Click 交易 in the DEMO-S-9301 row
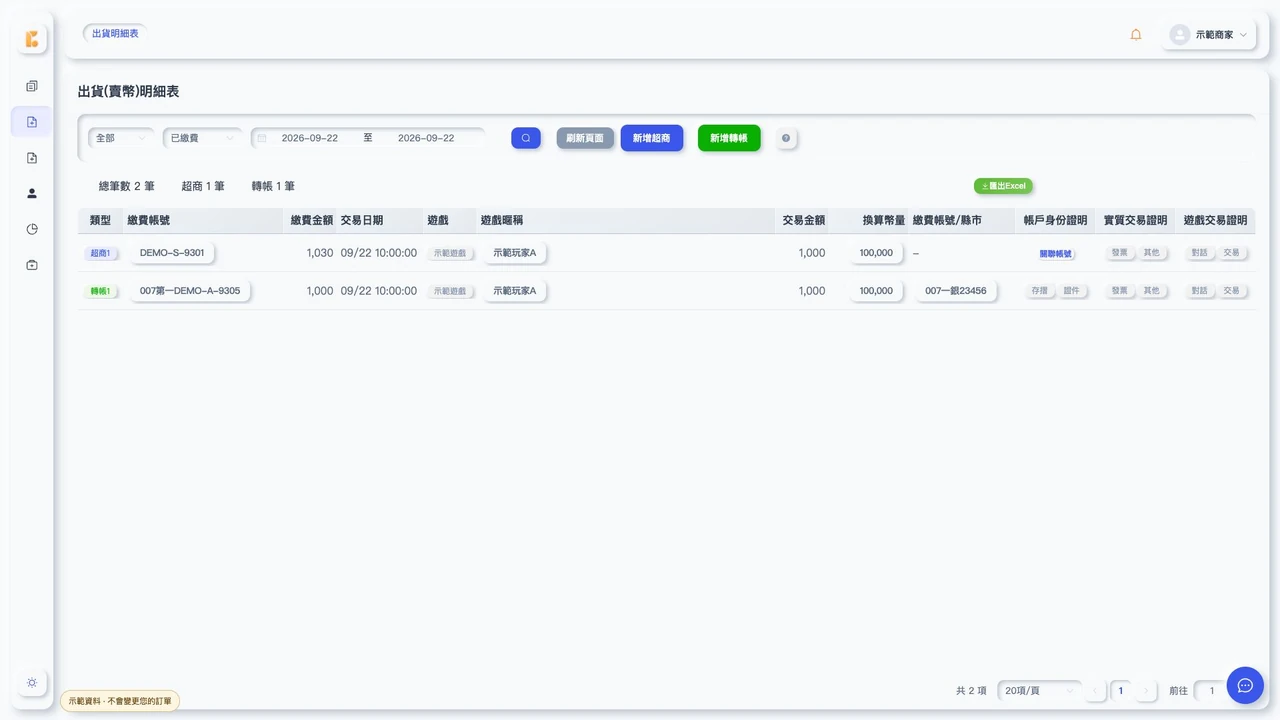The image size is (1280, 720). click(x=1232, y=253)
